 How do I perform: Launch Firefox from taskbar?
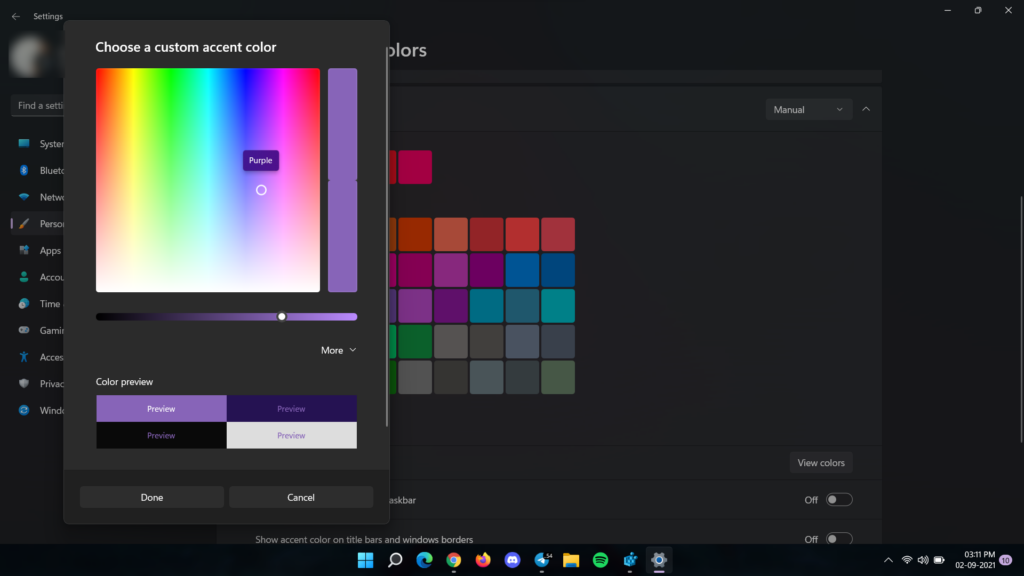click(x=483, y=560)
